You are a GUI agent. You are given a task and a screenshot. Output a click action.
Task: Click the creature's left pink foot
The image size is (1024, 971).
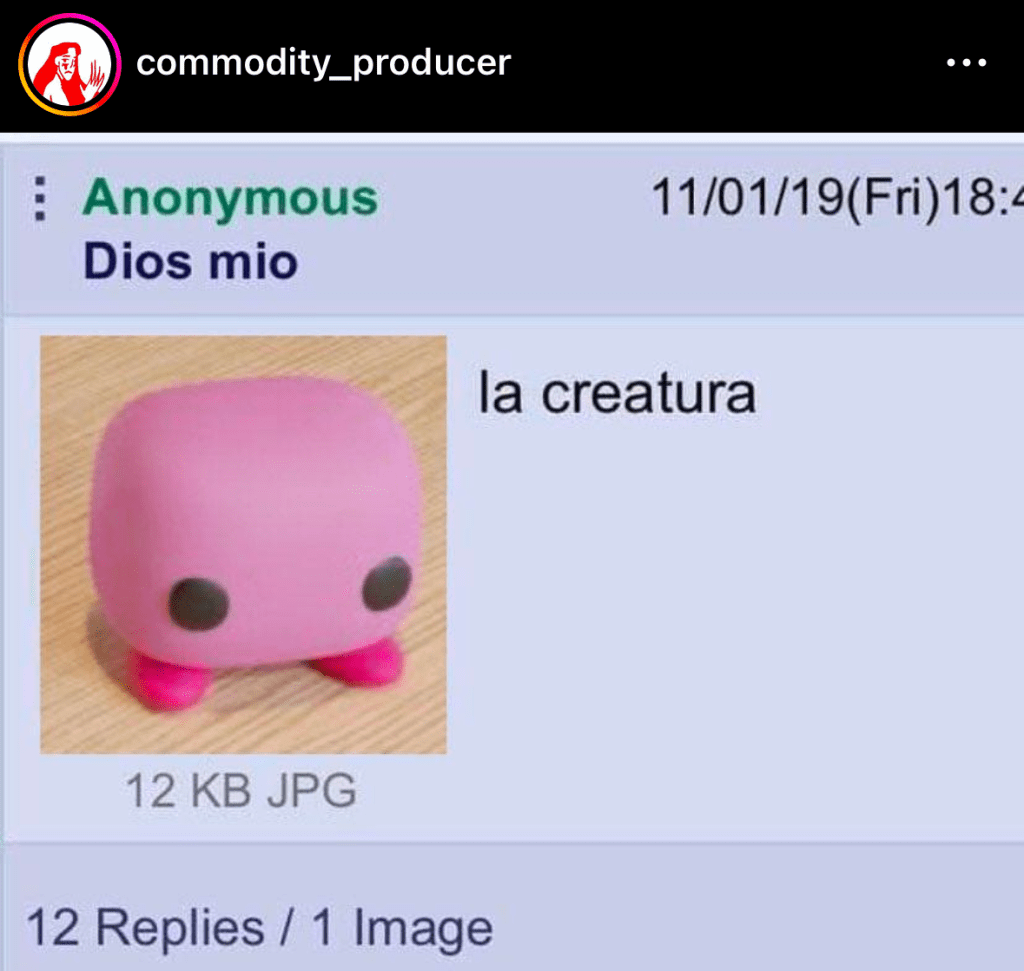pyautogui.click(x=170, y=682)
